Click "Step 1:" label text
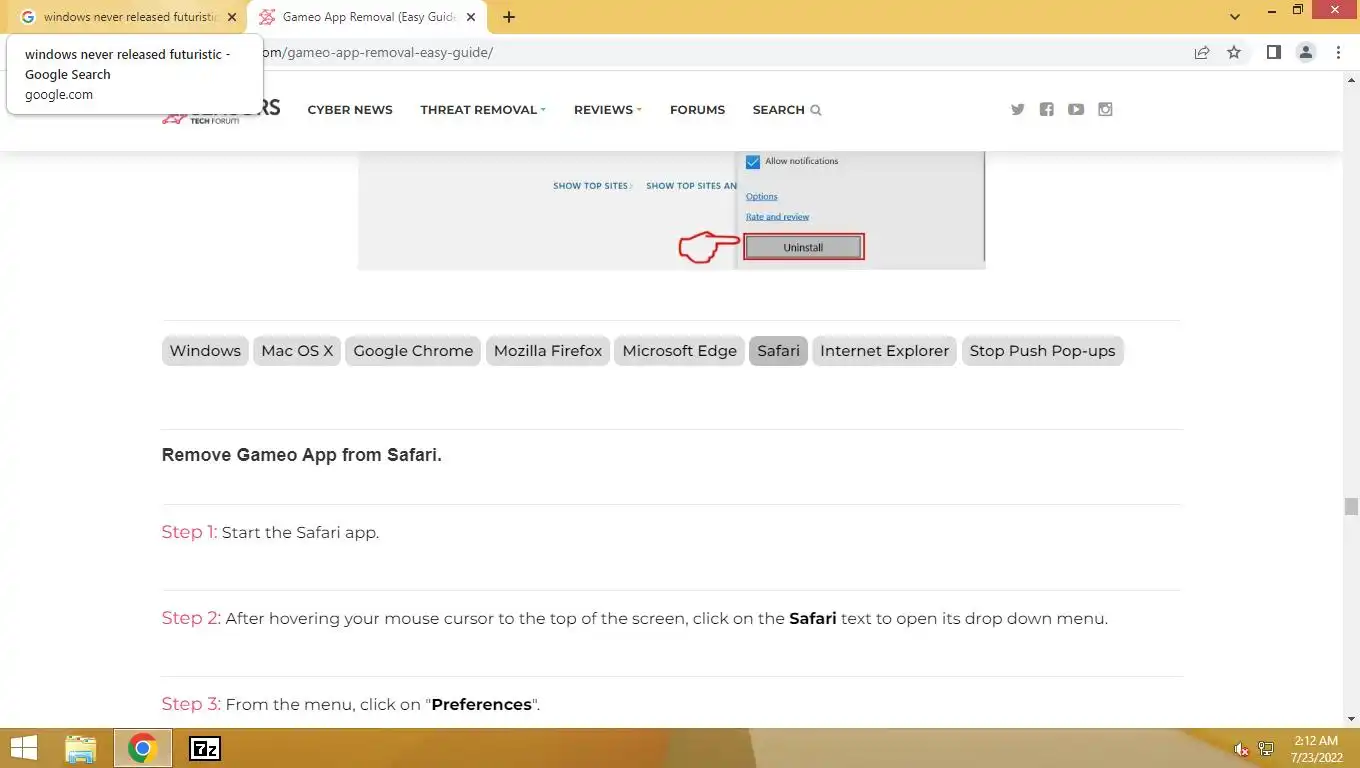The height and width of the screenshot is (768, 1360). tap(189, 532)
